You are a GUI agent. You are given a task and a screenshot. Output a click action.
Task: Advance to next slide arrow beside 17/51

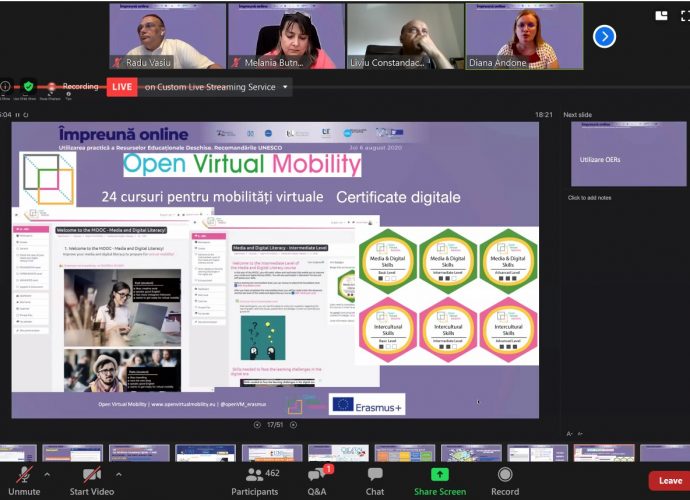coord(294,425)
